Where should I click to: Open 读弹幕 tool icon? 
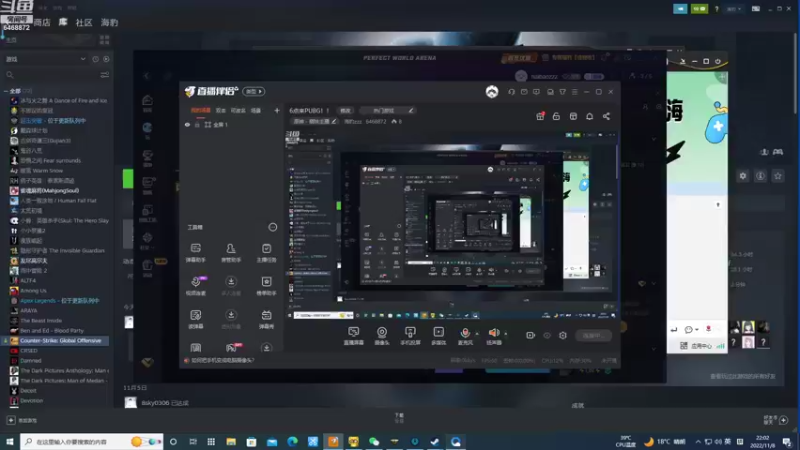point(196,319)
